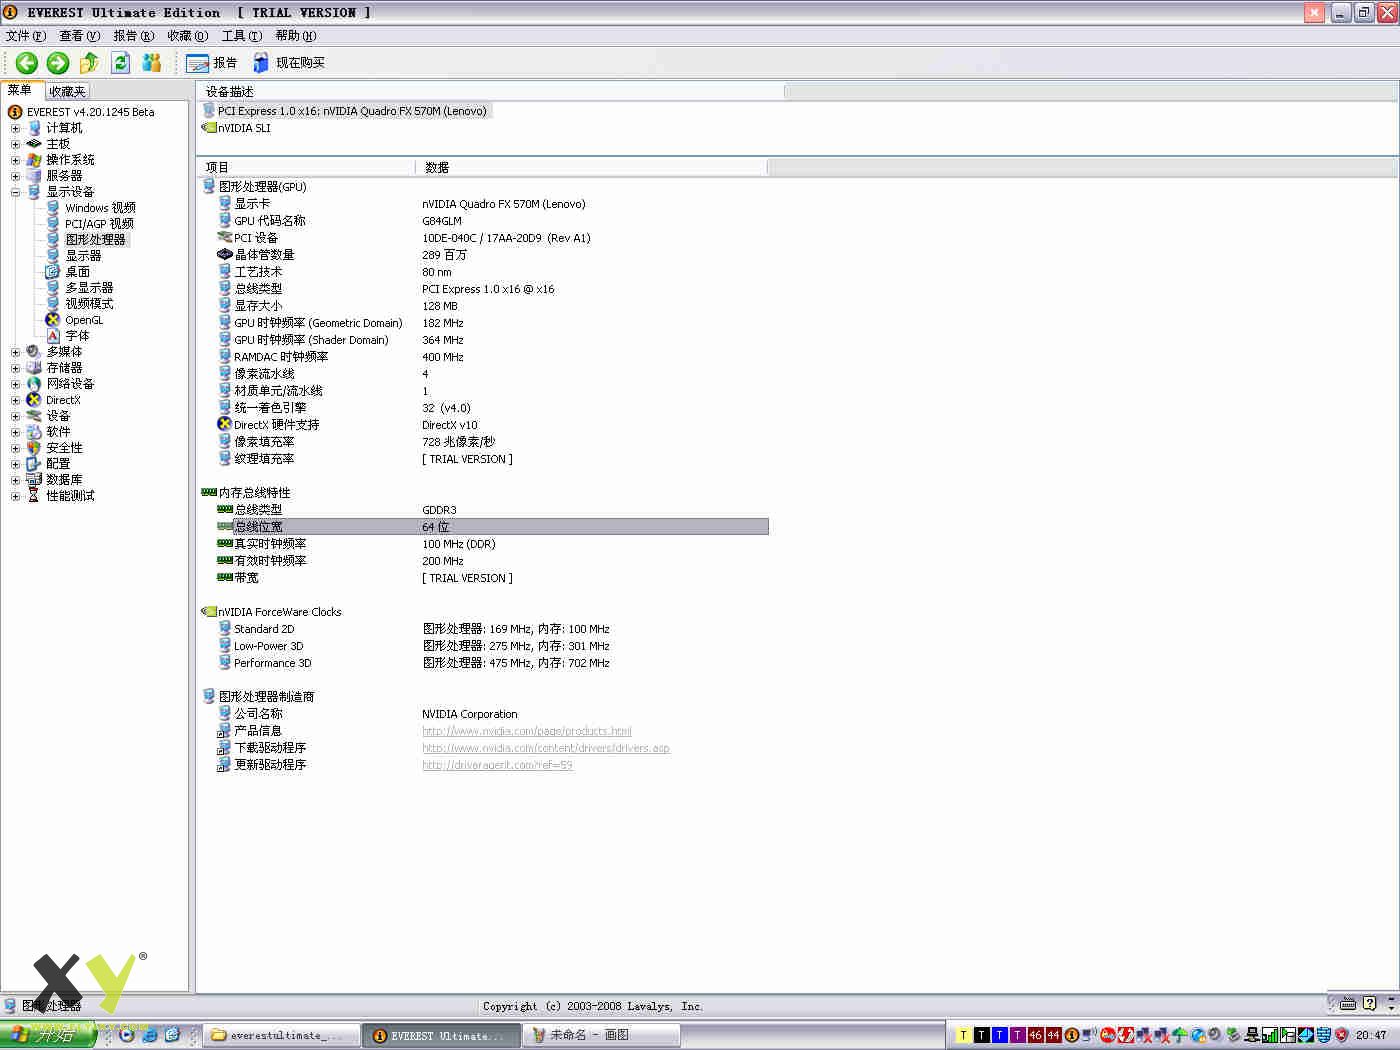Click the 设备 devices icon in tree
This screenshot has width=1400, height=1050.
click(34, 416)
